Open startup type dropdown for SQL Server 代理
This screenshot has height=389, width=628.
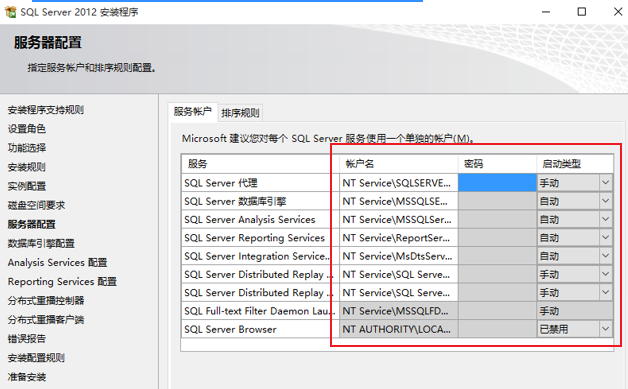click(606, 183)
